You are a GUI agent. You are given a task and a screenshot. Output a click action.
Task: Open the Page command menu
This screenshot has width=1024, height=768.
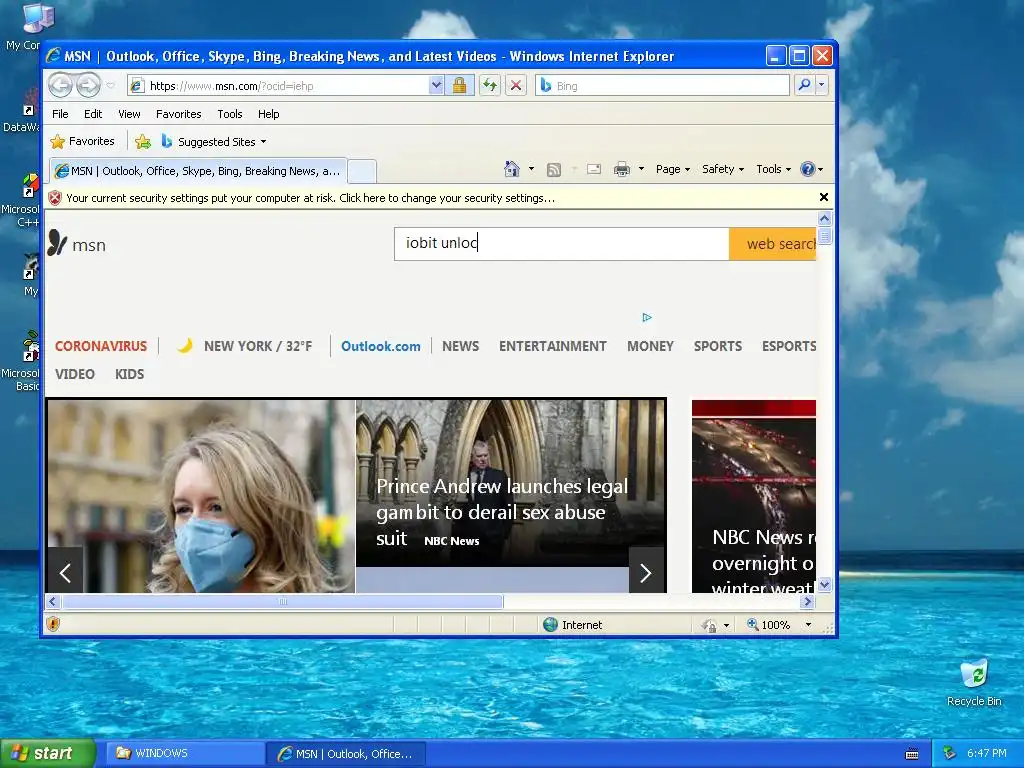[x=673, y=169]
